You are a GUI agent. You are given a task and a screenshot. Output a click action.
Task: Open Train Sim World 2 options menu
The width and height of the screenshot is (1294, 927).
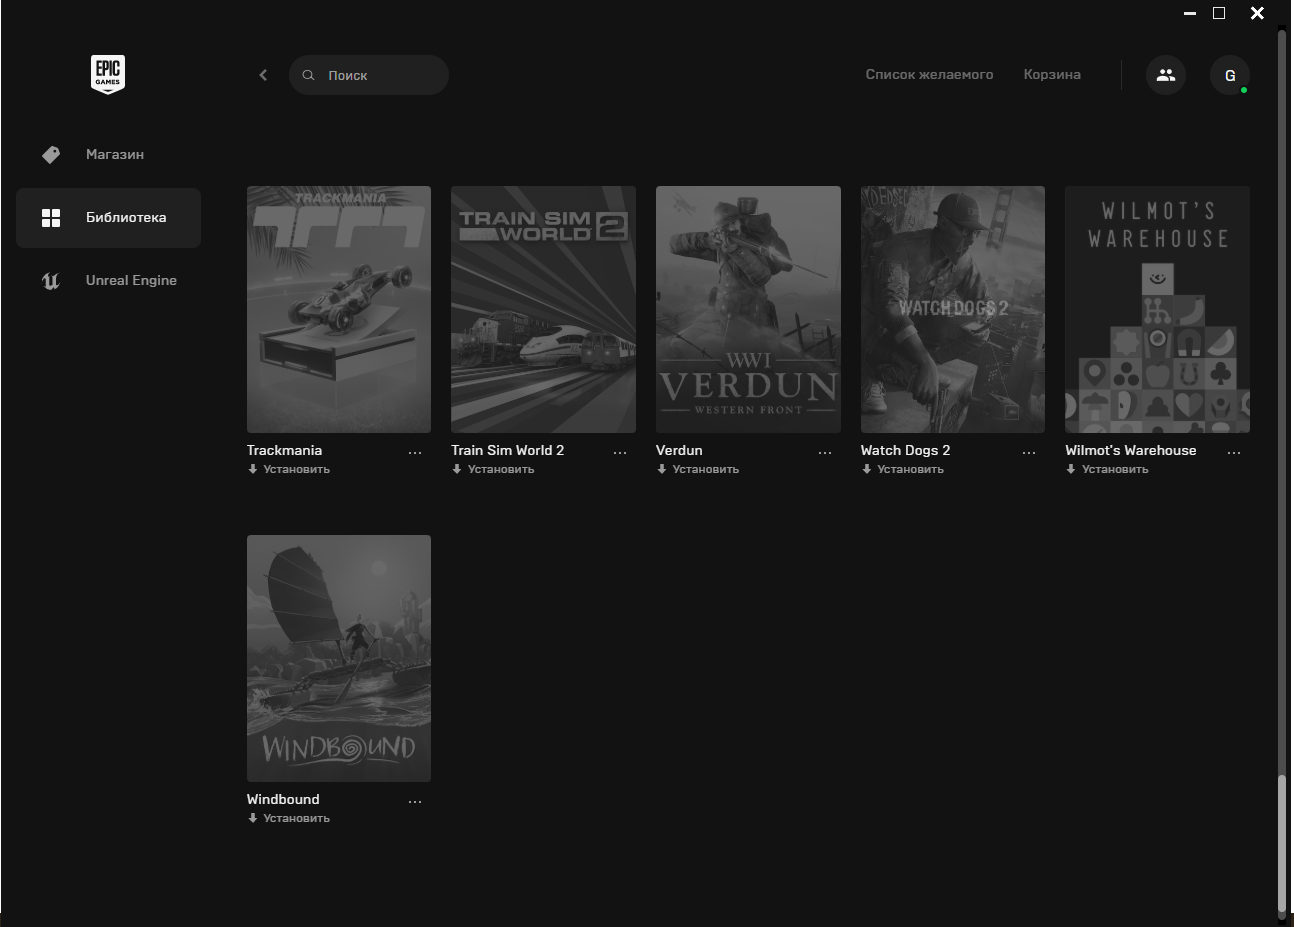(x=620, y=452)
